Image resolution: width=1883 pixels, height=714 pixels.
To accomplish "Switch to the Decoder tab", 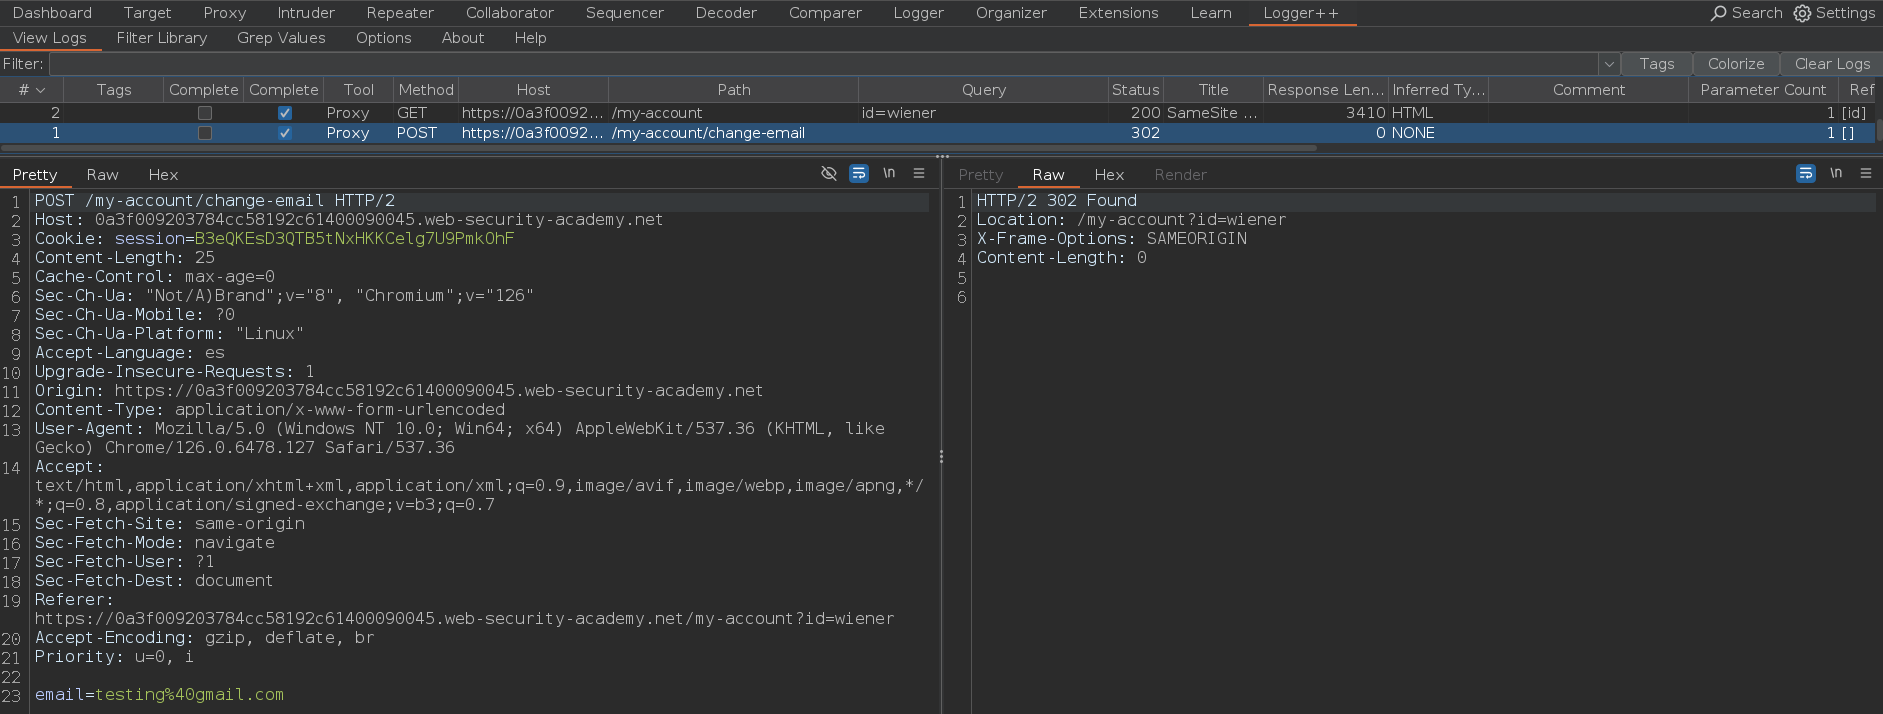I will [726, 13].
